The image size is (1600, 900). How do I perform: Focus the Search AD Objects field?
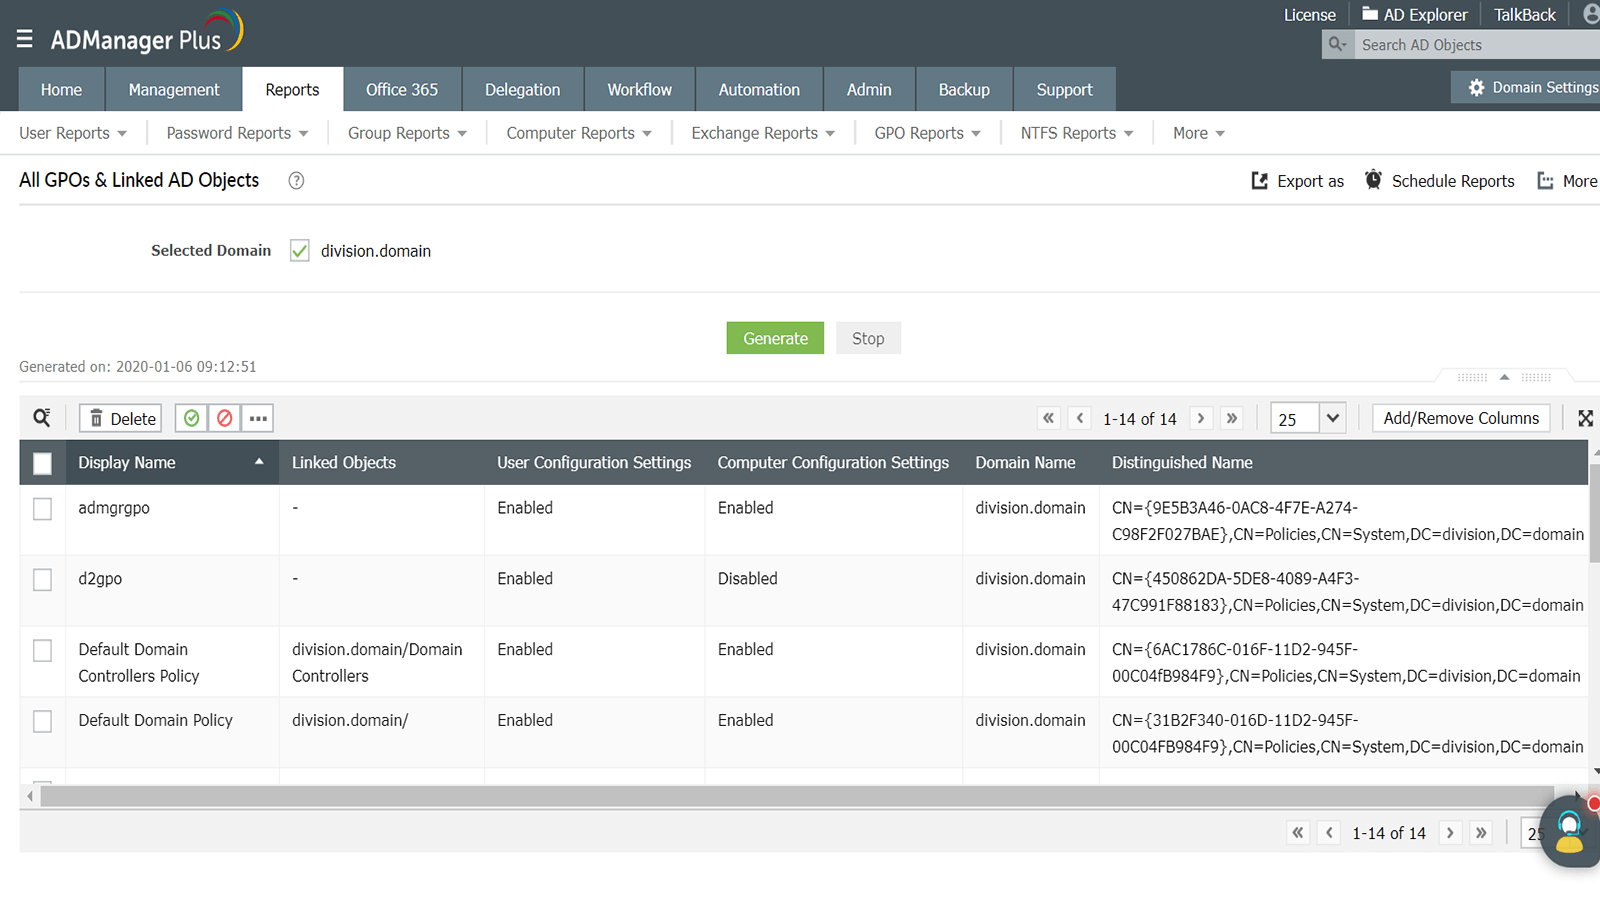pyautogui.click(x=1478, y=45)
